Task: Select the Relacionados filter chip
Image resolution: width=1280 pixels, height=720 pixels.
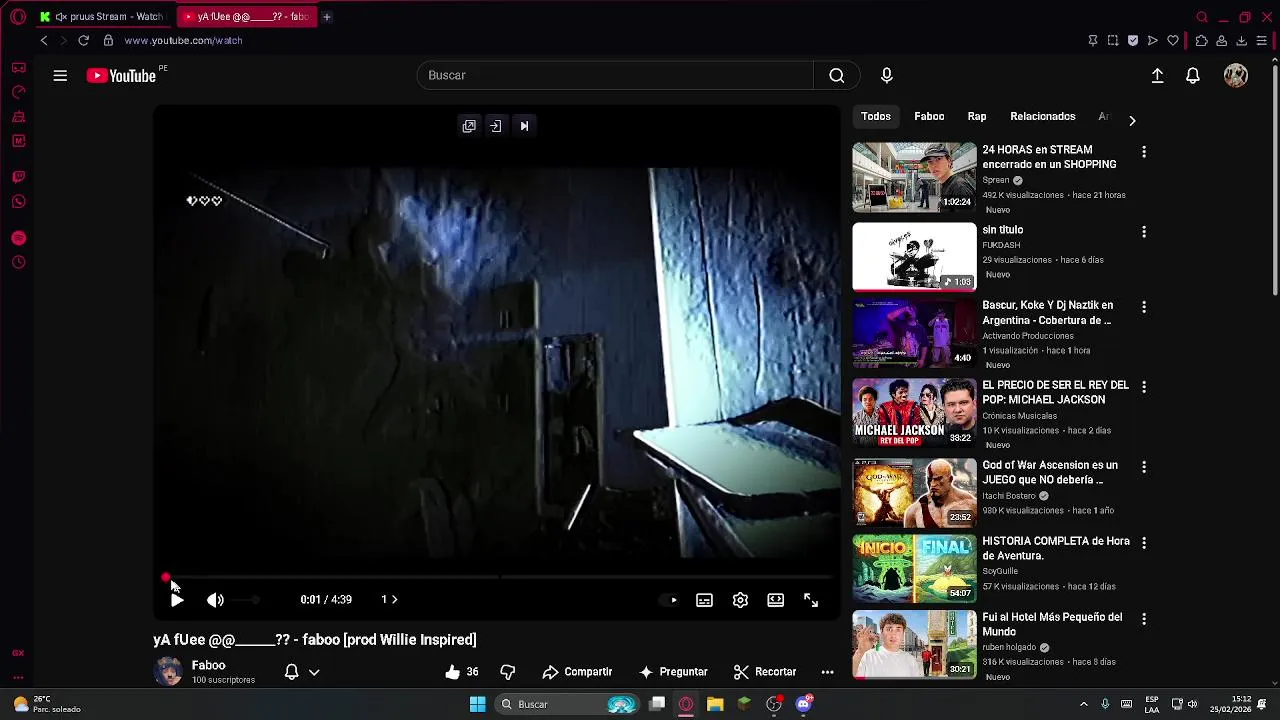Action: click(1043, 117)
